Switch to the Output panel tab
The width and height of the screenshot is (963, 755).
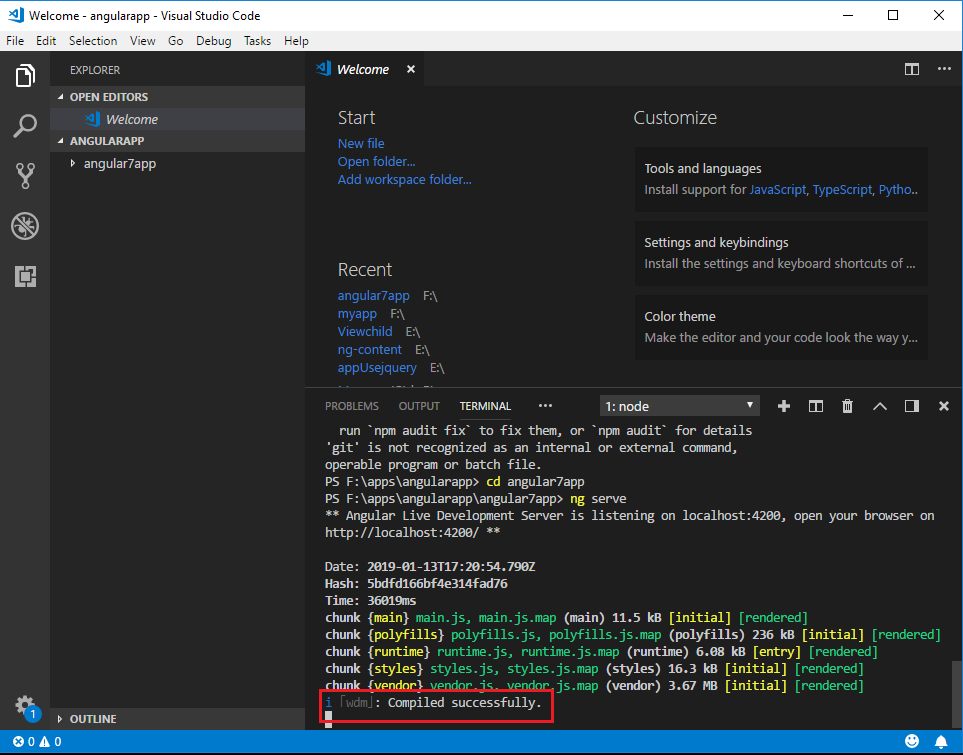419,406
